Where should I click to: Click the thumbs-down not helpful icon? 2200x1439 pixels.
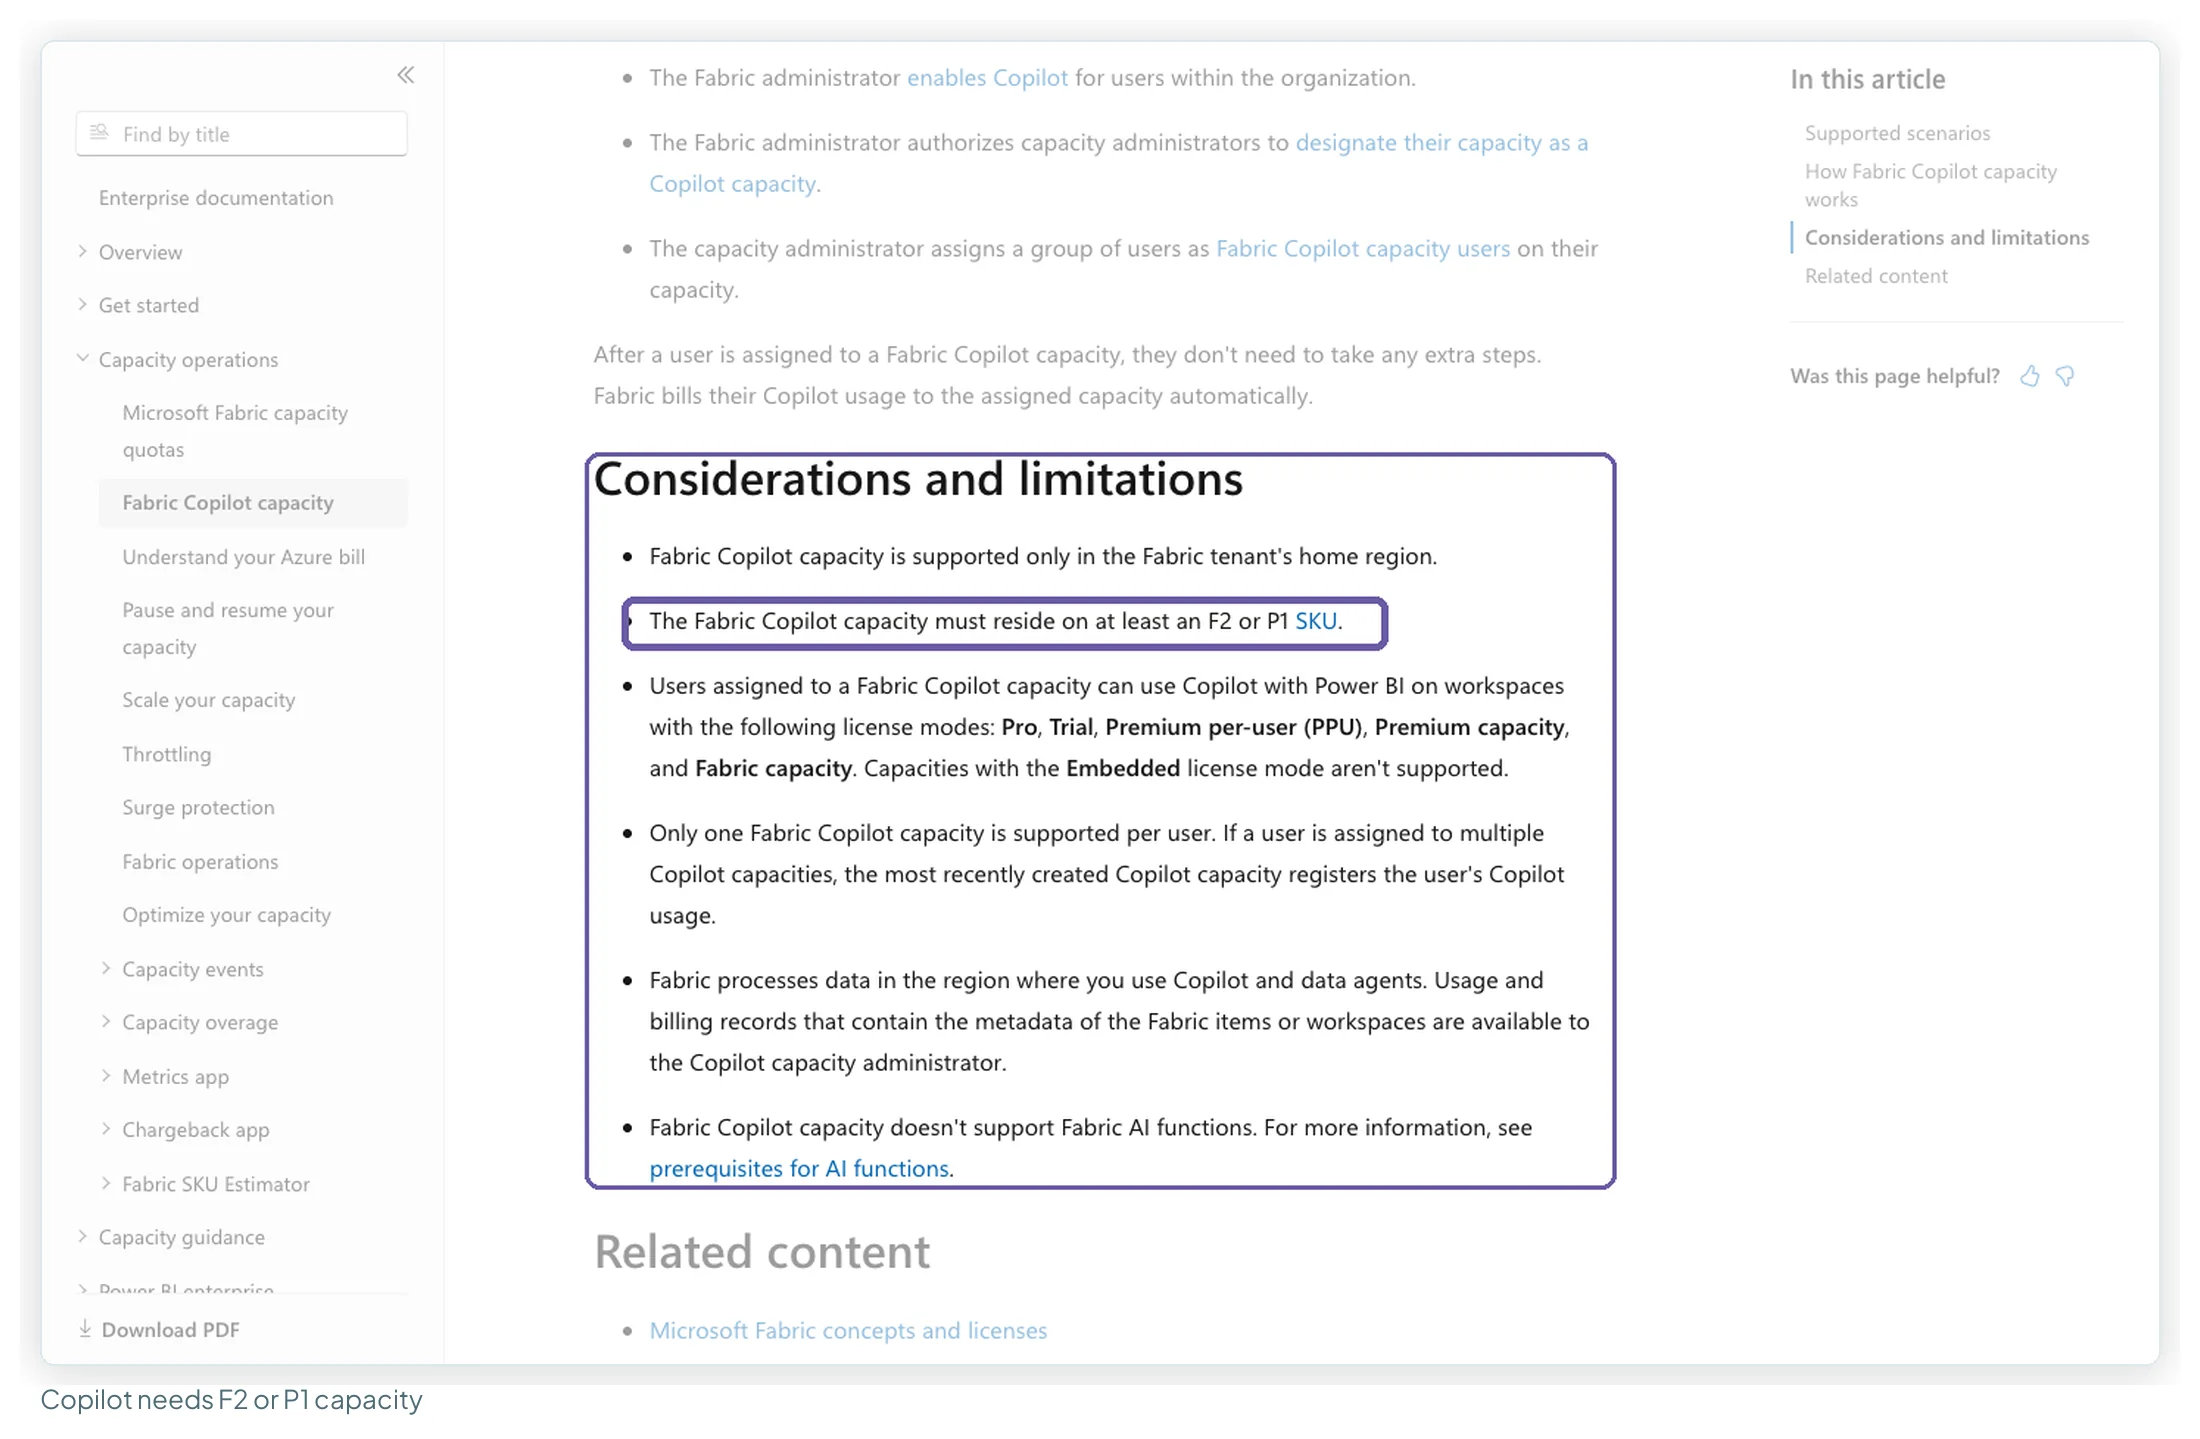pos(2065,376)
